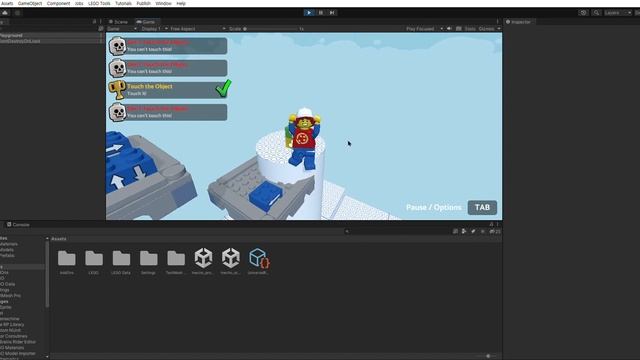Click the top skull objective icon

click(118, 46)
